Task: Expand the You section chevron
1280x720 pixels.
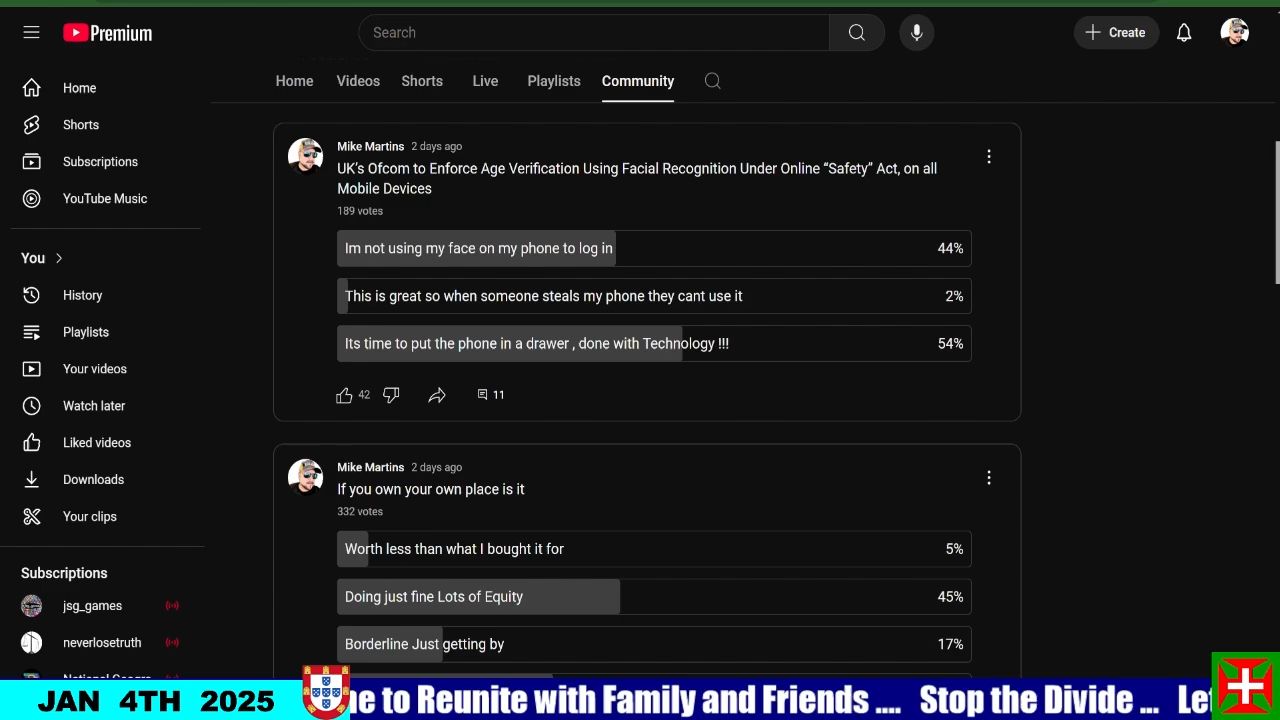Action: [59, 258]
